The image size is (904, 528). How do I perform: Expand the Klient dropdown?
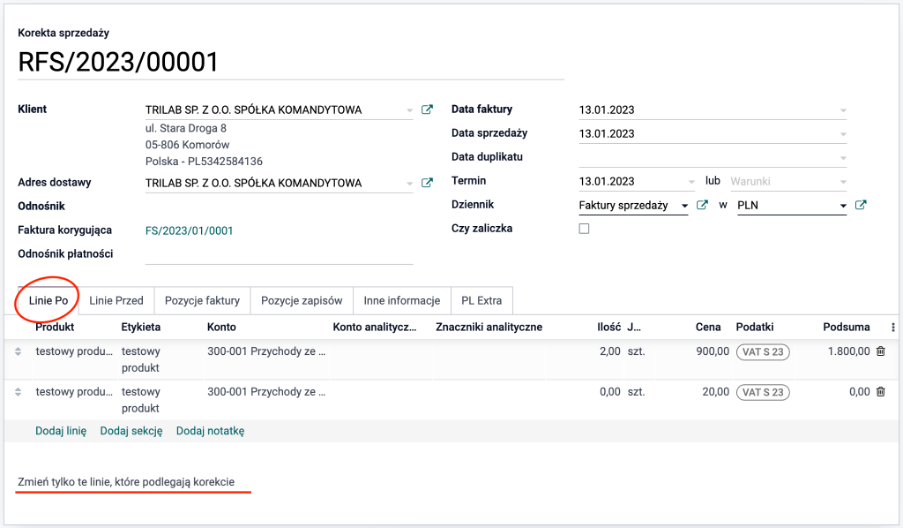coord(409,110)
